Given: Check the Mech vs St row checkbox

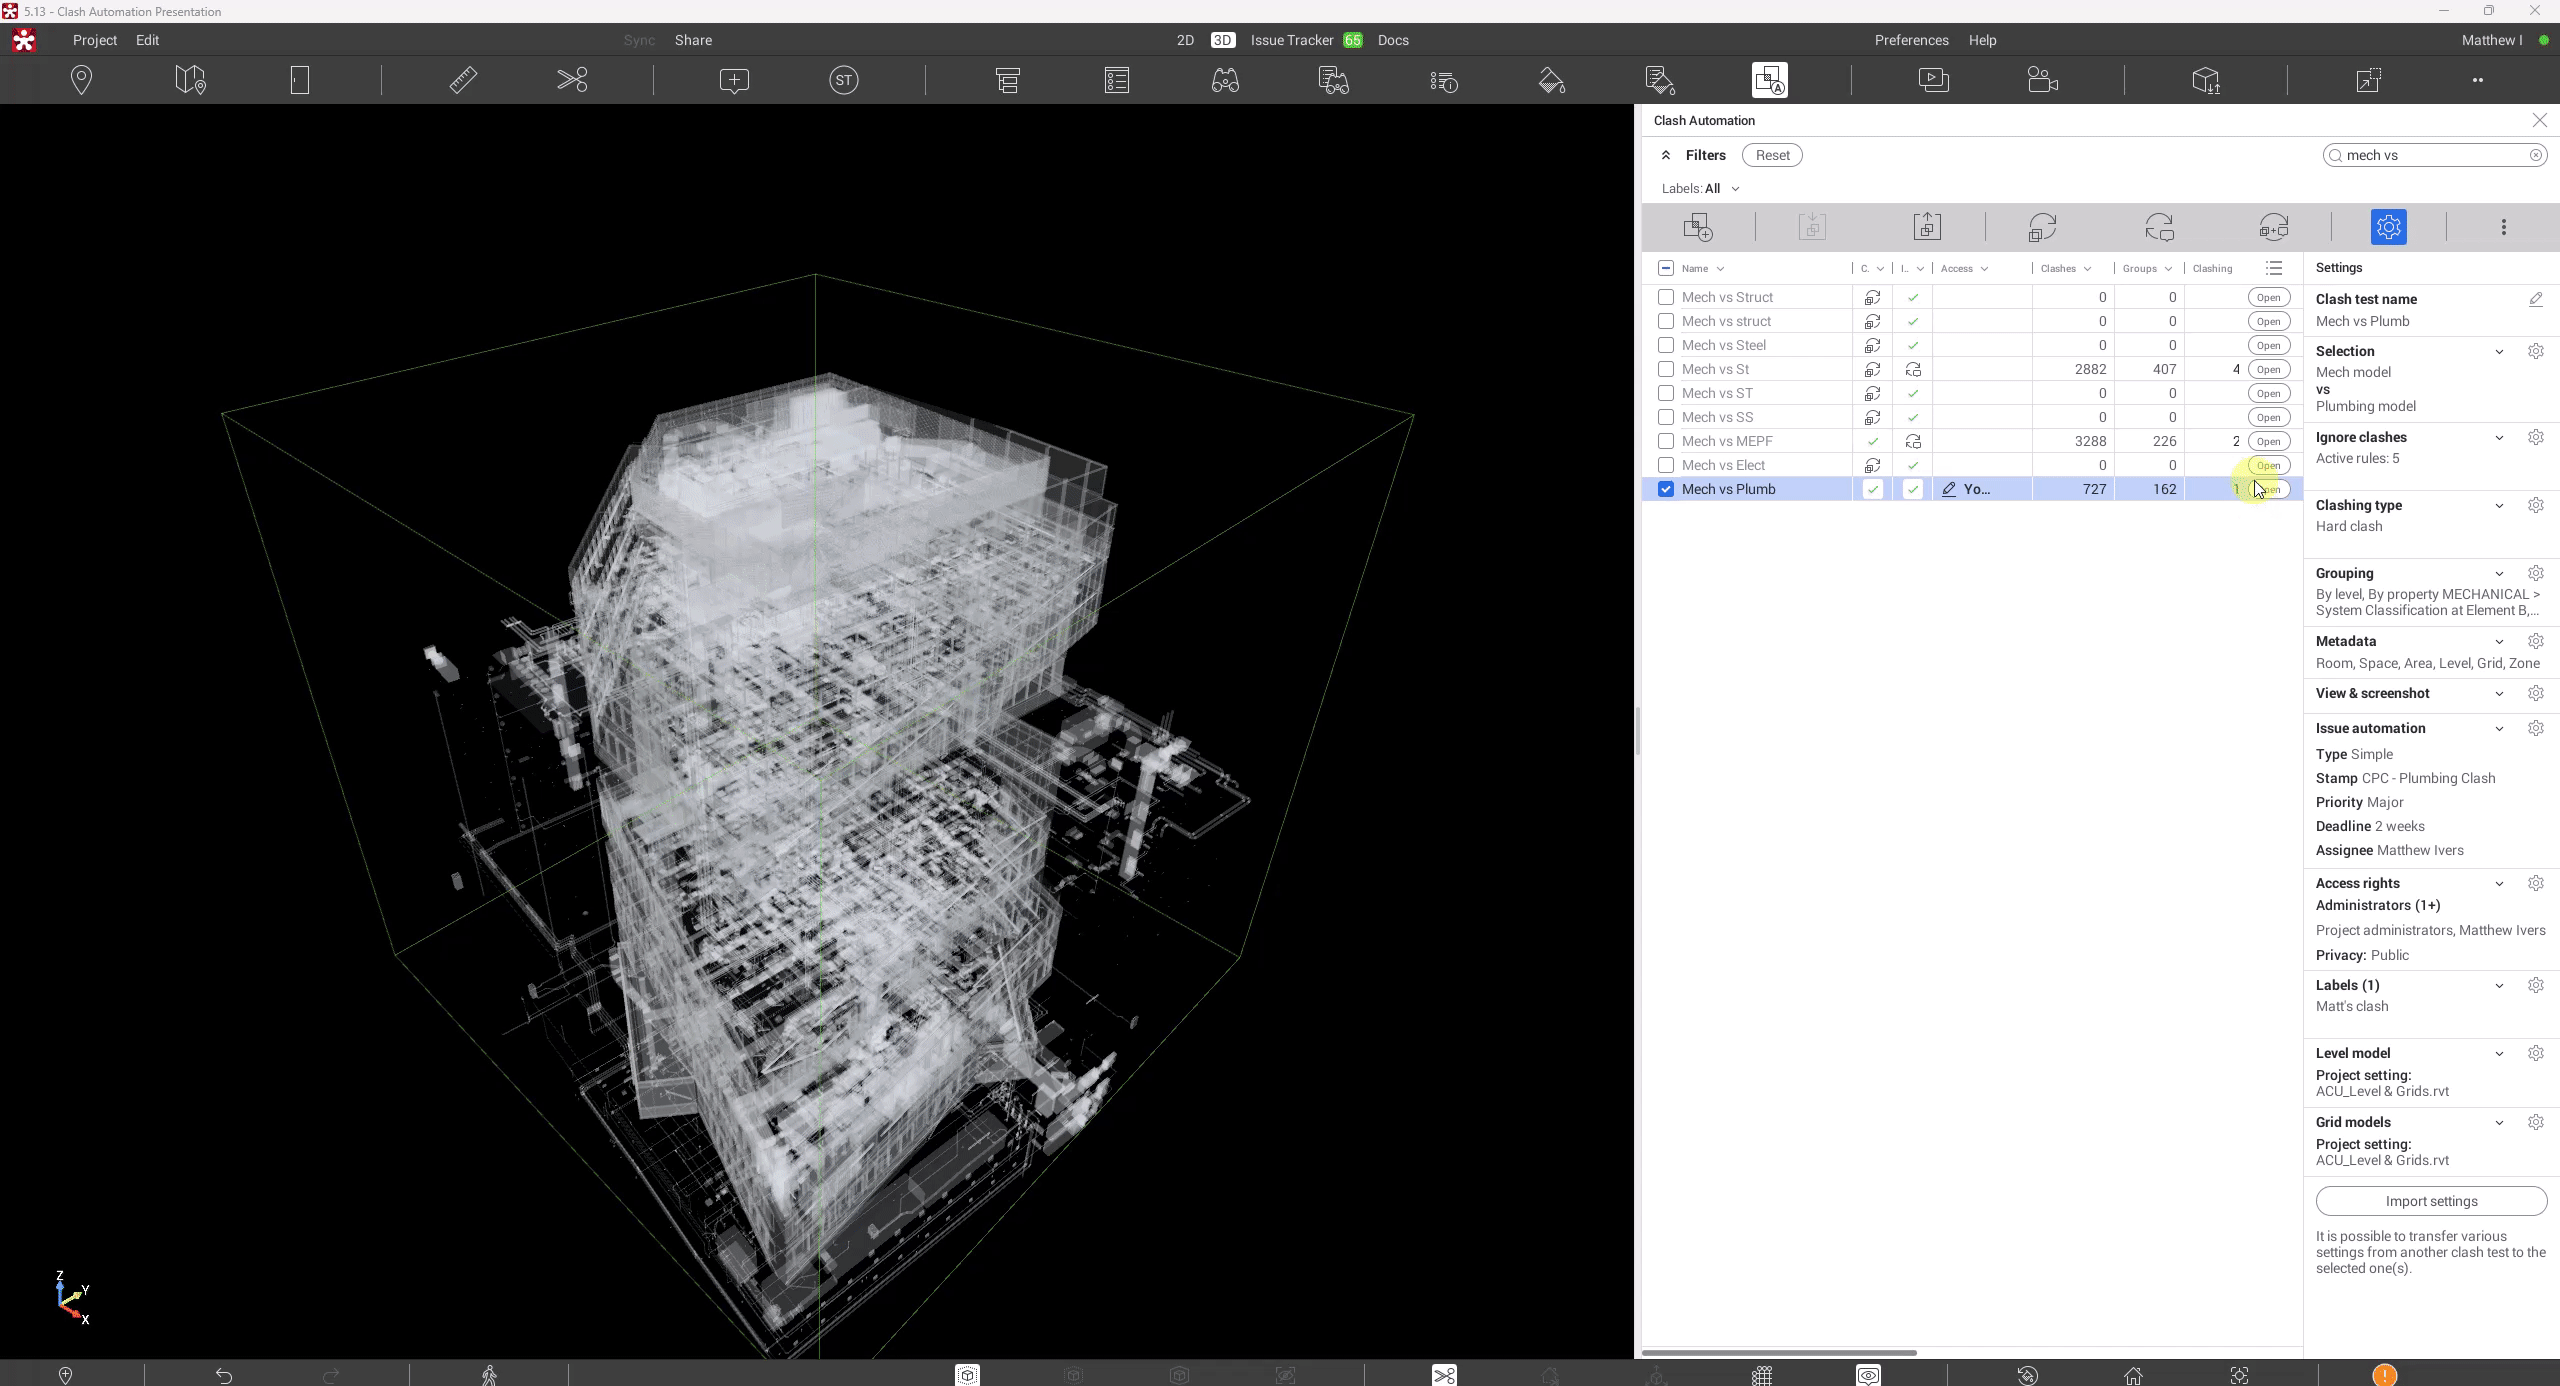Looking at the screenshot, I should click(1666, 369).
